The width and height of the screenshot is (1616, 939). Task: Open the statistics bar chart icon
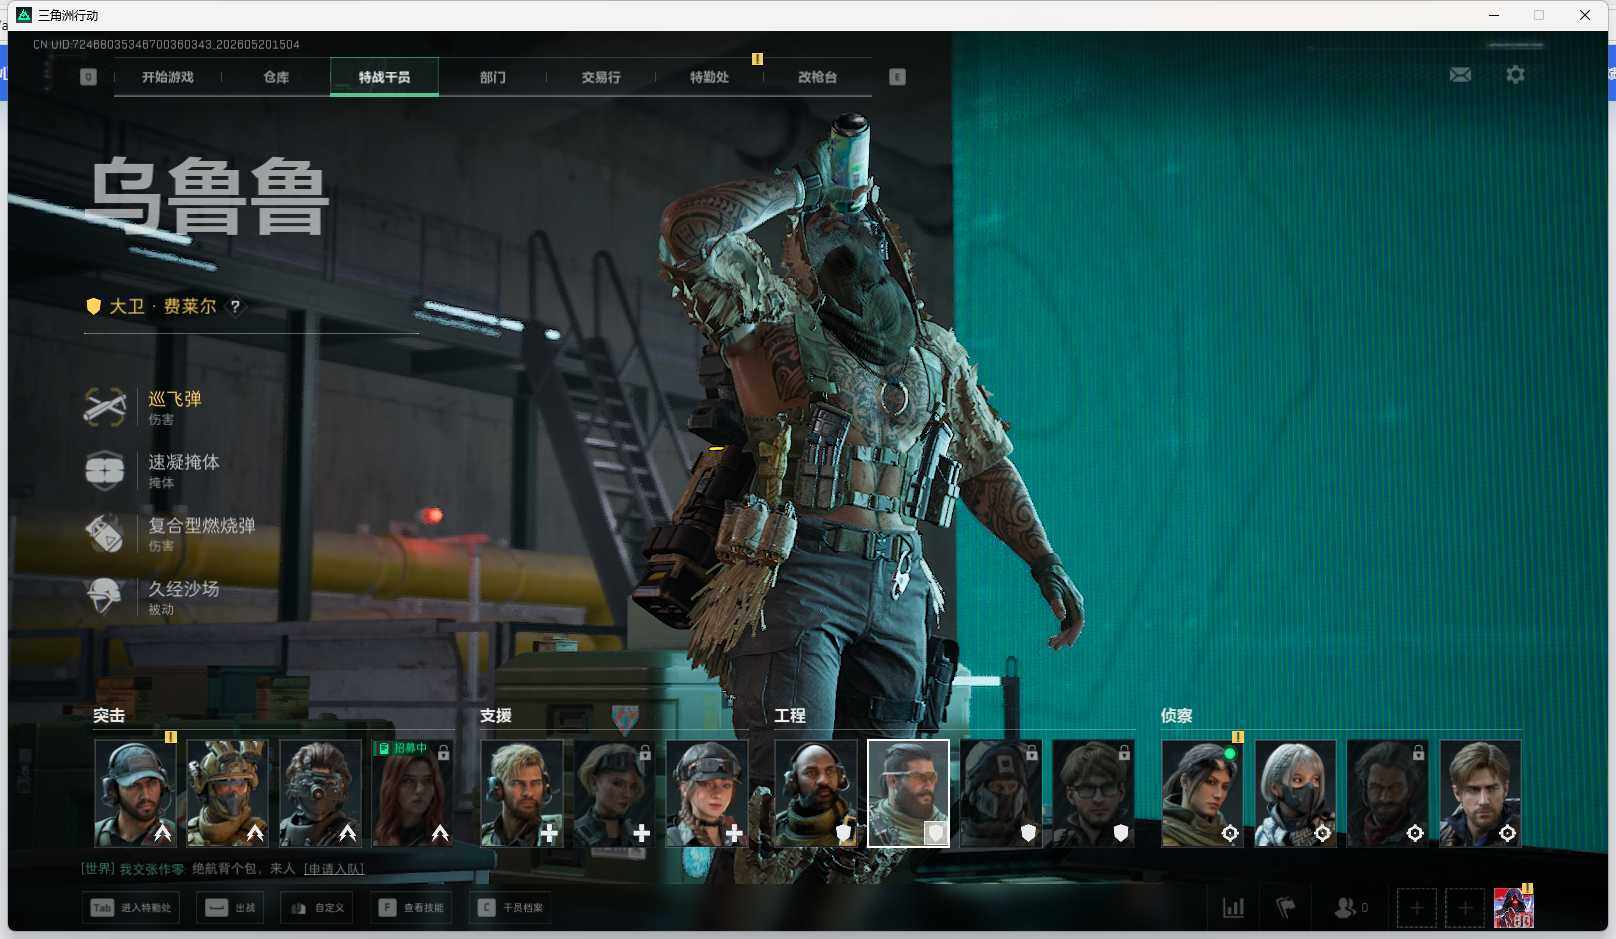tap(1234, 908)
